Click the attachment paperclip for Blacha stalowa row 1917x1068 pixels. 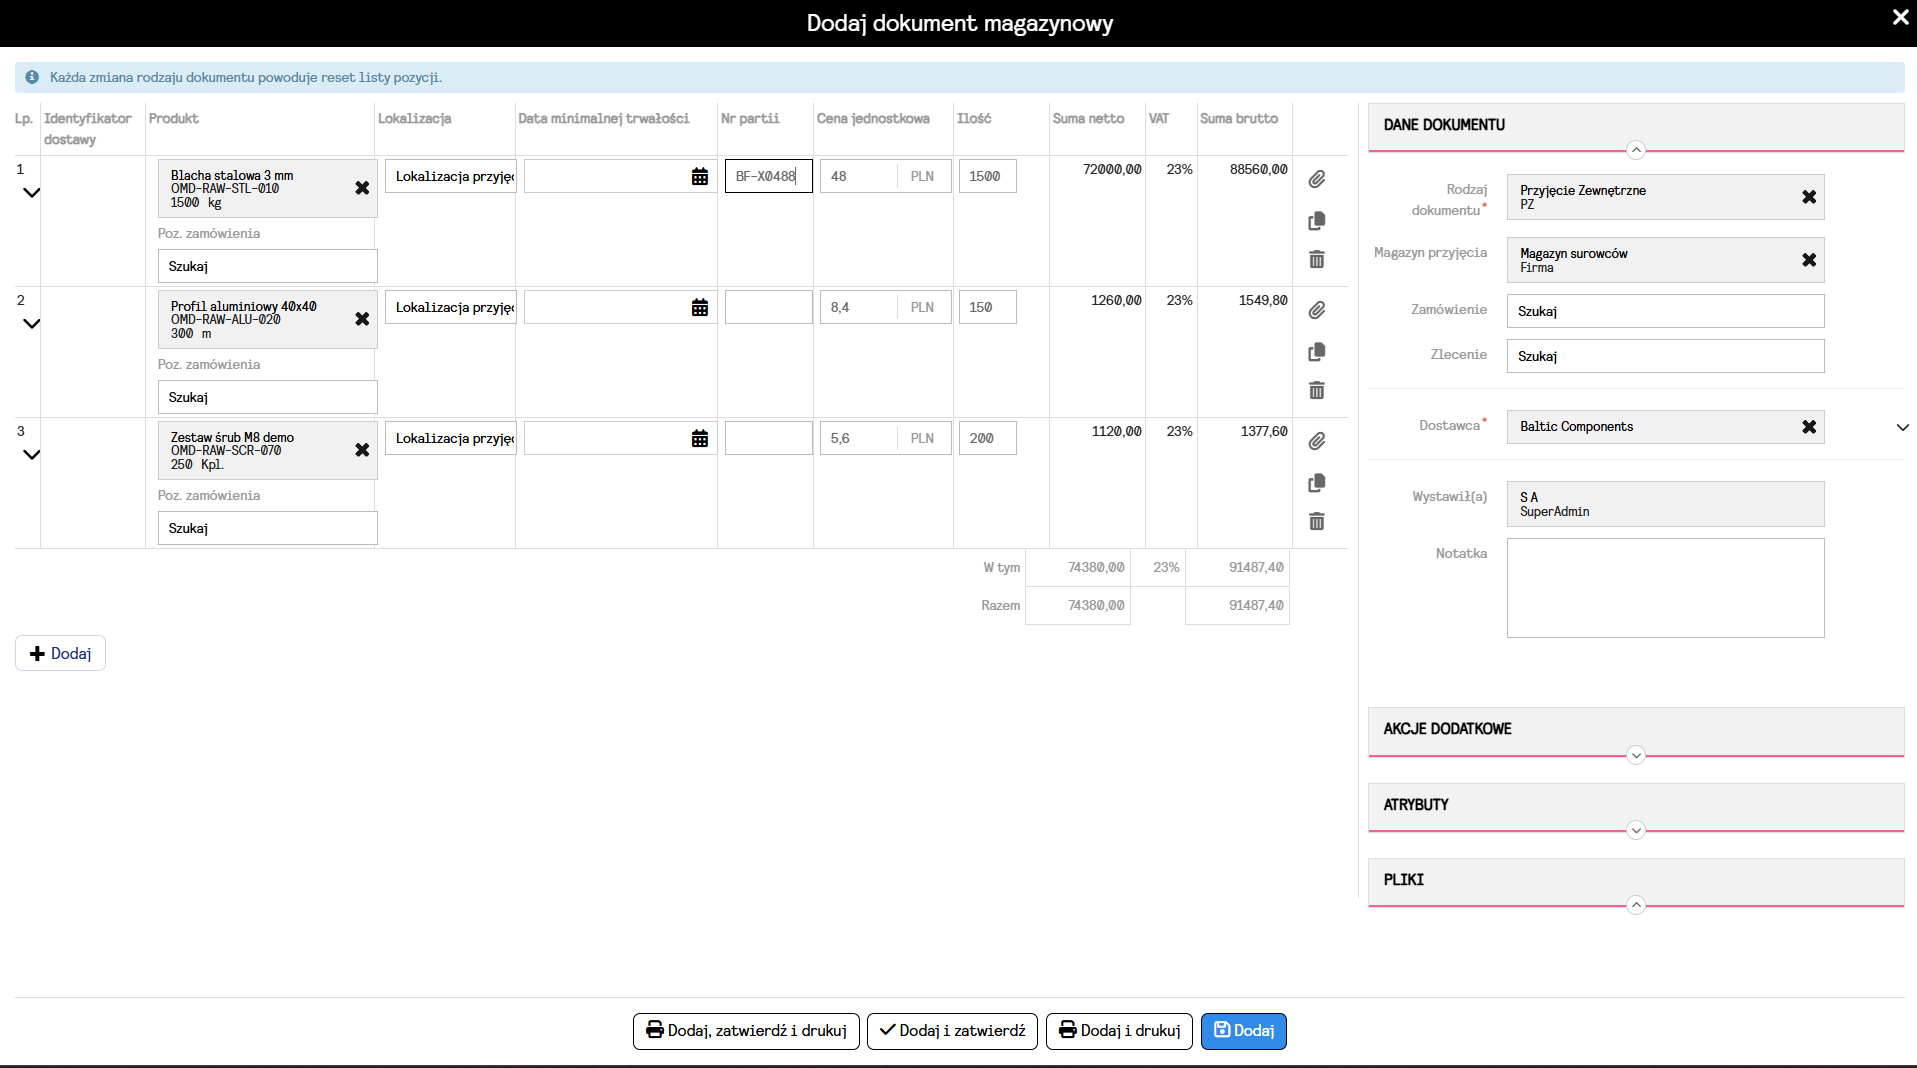pyautogui.click(x=1317, y=179)
